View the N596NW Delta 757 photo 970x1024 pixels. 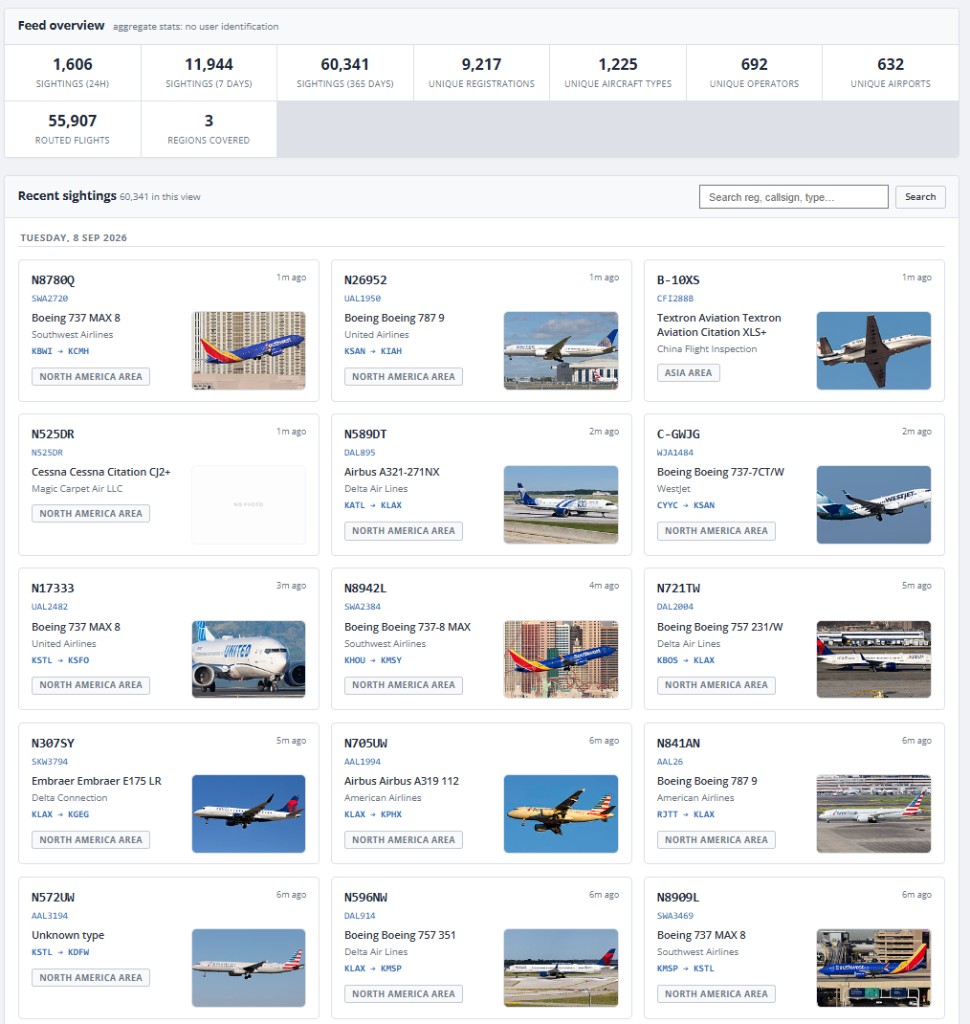[x=560, y=968]
